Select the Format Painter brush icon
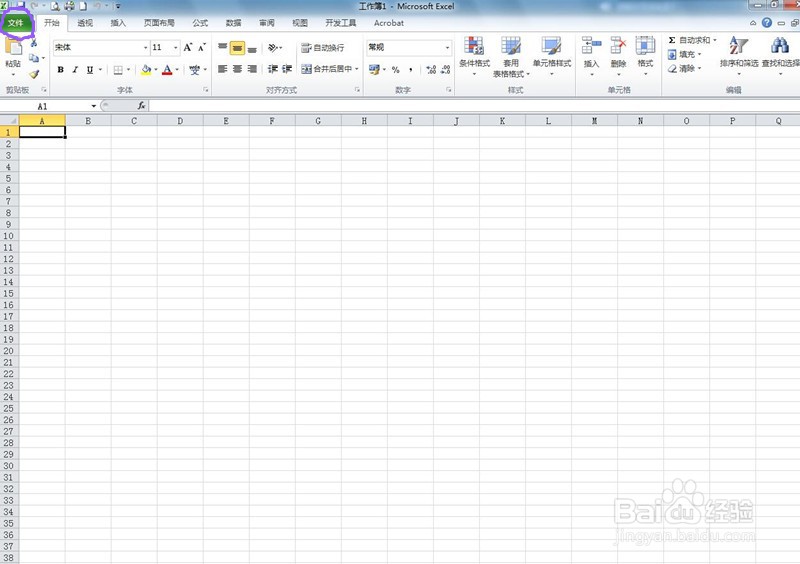Viewport: 800px width, 564px height. point(34,74)
